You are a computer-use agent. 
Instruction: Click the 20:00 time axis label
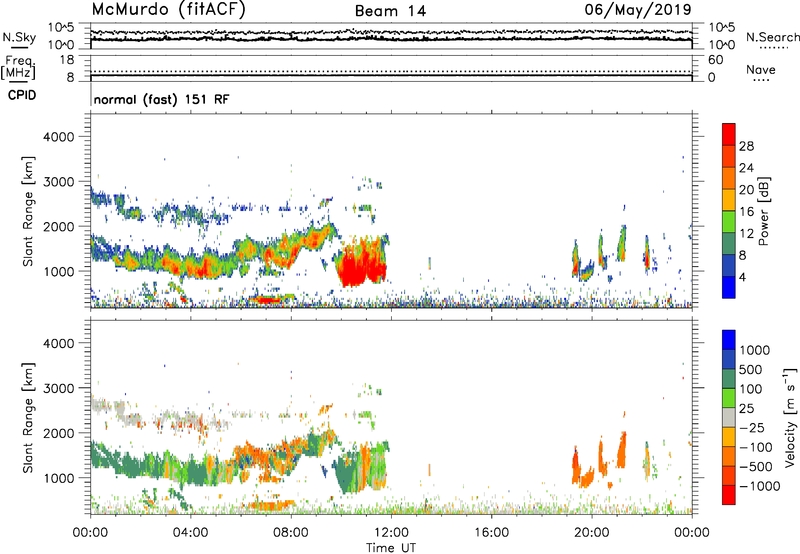click(x=591, y=533)
